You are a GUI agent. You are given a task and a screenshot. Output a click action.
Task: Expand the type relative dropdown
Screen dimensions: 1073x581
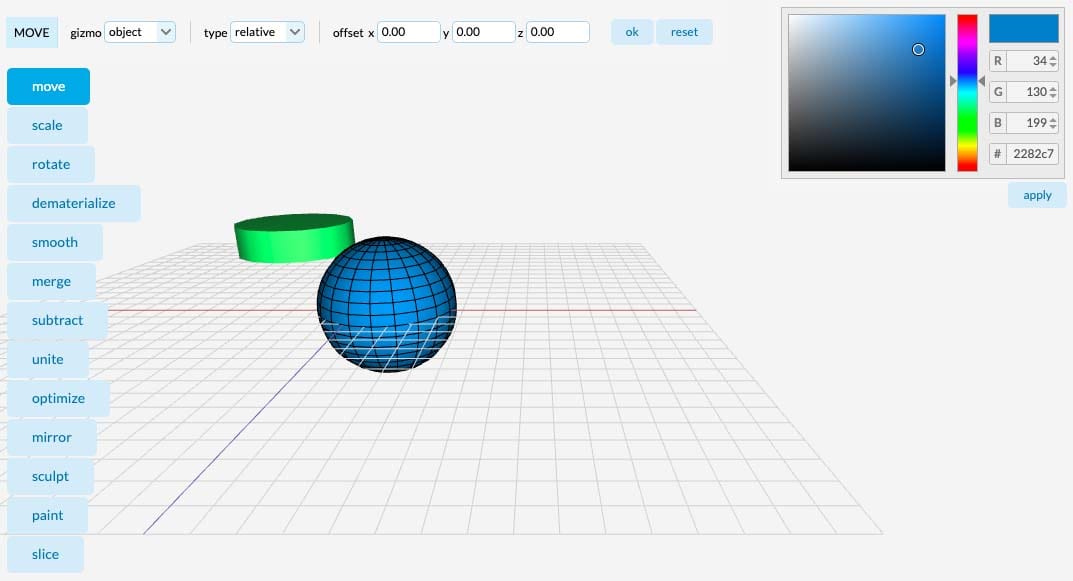[x=267, y=32]
